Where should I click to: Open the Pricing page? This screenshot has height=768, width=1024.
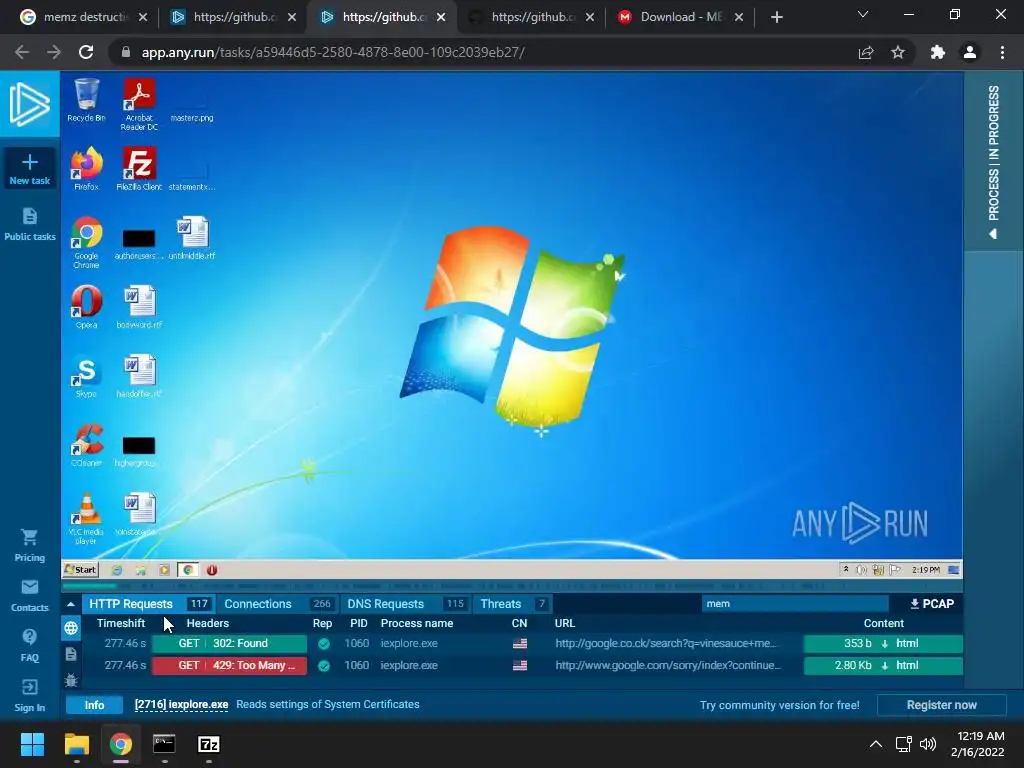[x=29, y=546]
